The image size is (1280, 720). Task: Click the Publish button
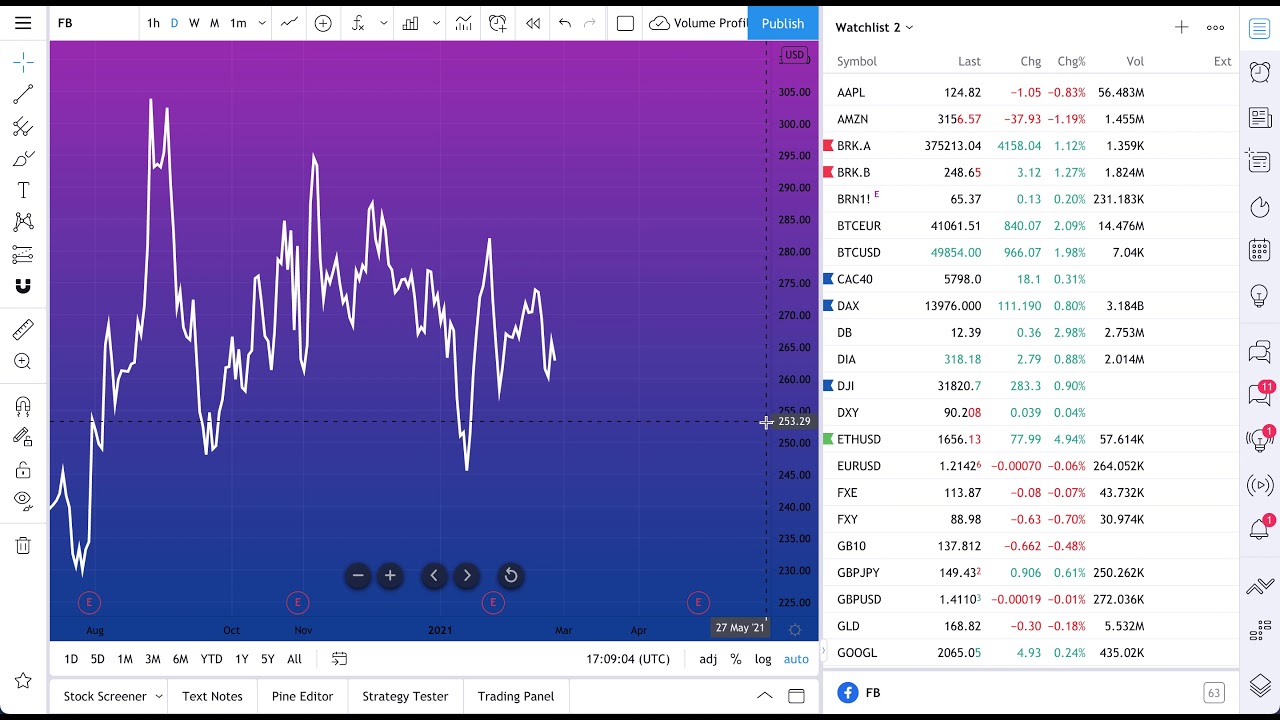click(x=783, y=23)
